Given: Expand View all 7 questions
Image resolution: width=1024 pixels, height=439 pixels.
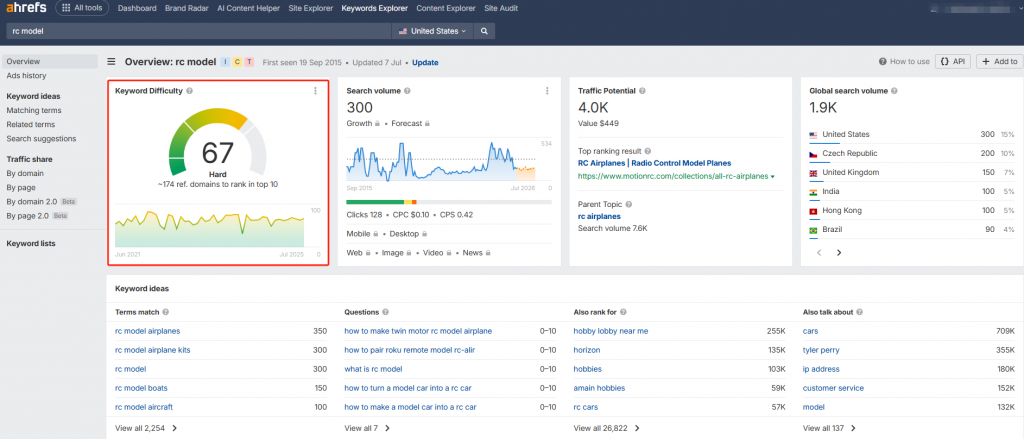Looking at the screenshot, I should (x=367, y=429).
